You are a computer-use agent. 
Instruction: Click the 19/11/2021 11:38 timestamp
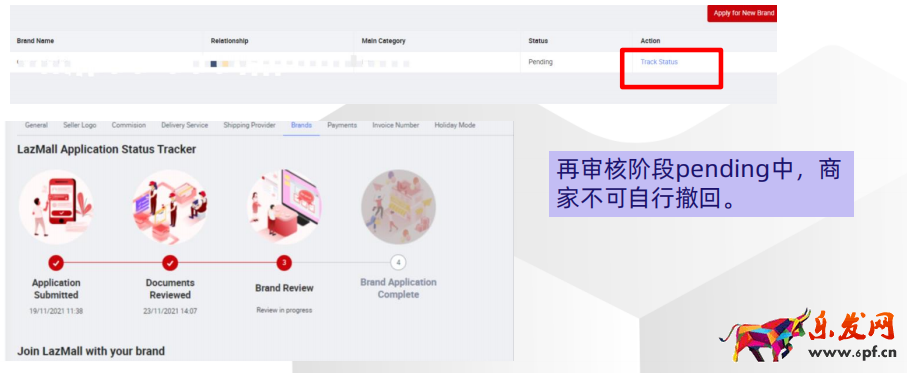click(56, 311)
